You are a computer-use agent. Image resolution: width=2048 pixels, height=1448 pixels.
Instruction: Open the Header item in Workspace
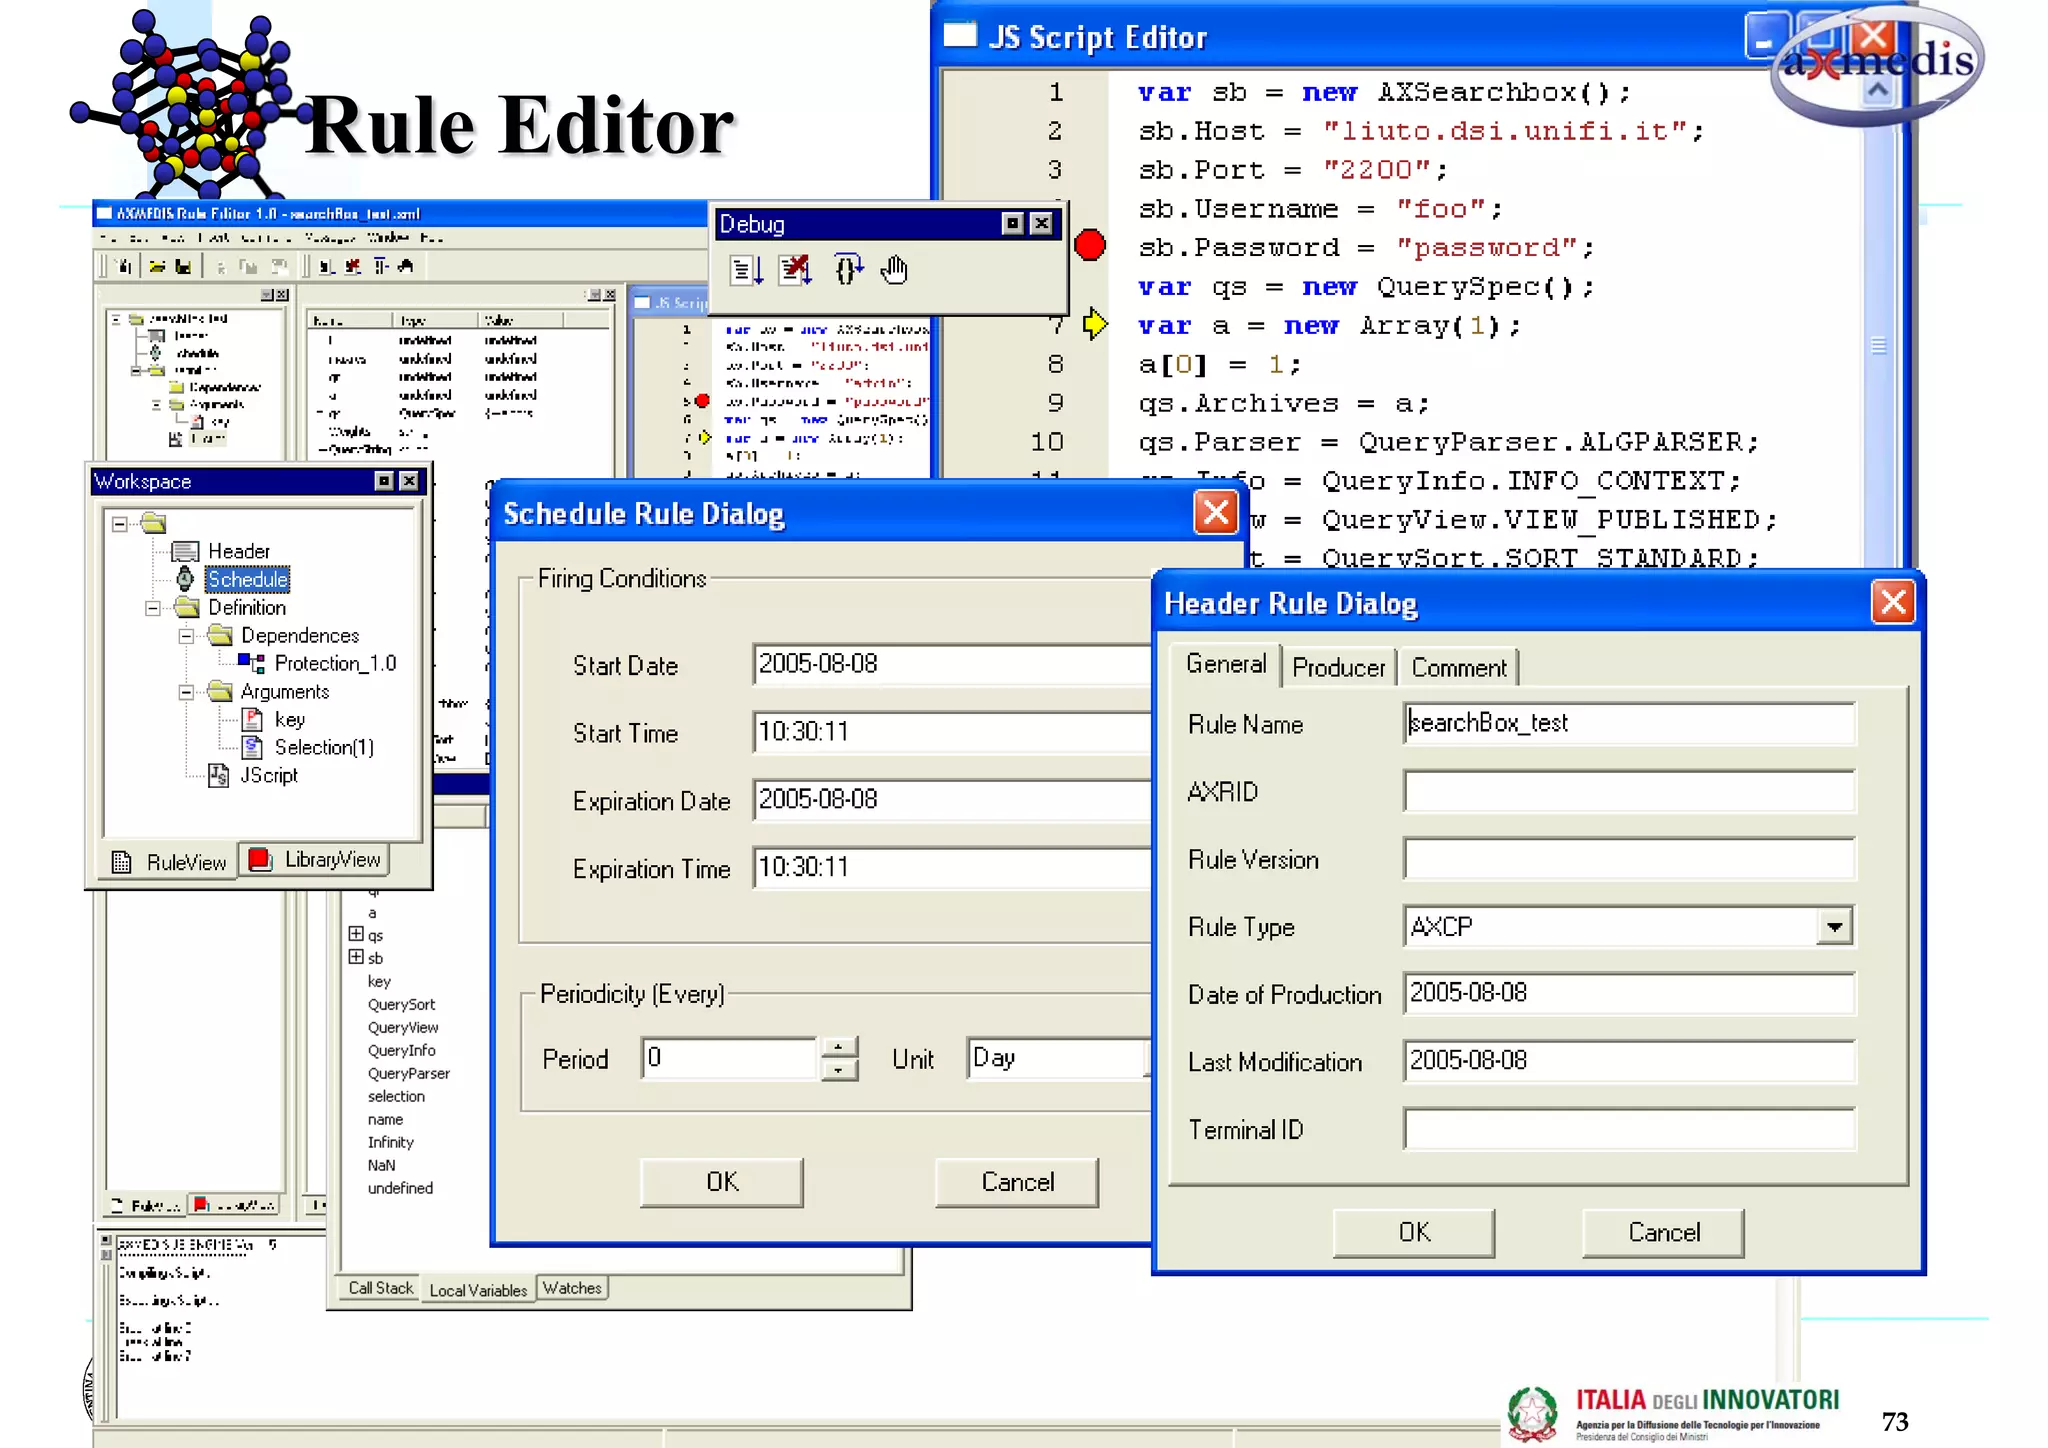[238, 551]
